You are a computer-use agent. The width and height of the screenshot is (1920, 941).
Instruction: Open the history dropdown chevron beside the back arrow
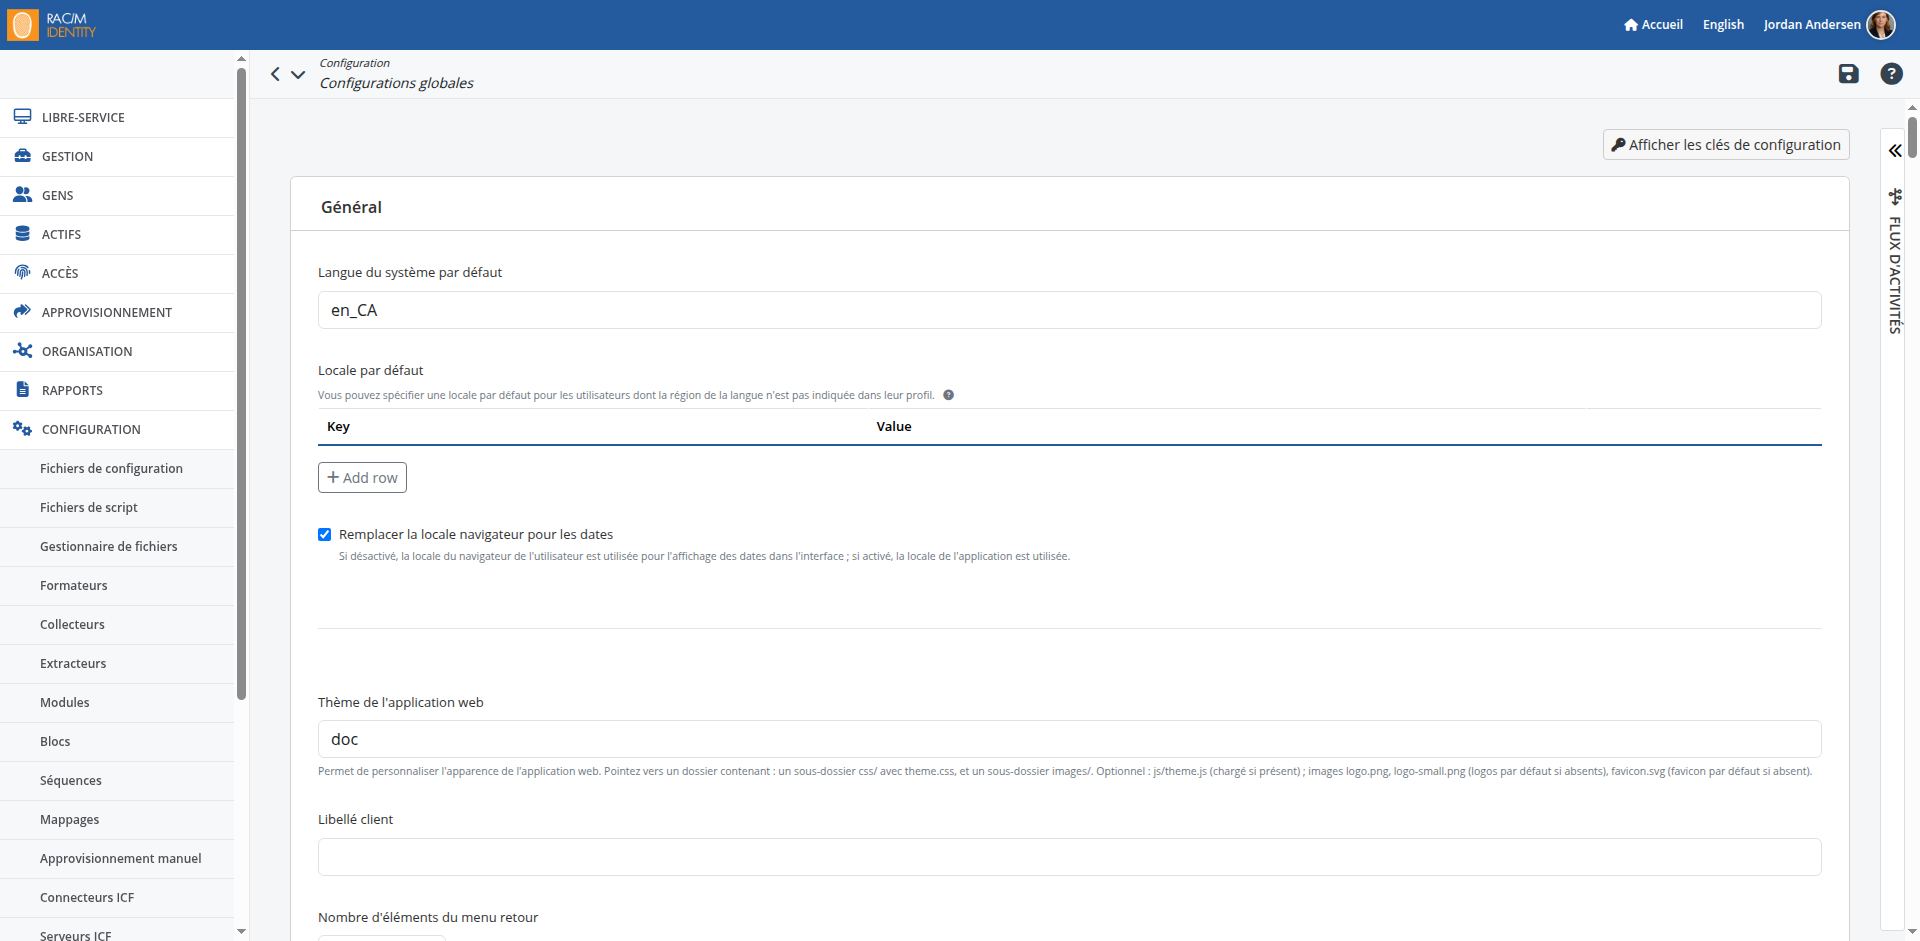click(x=298, y=74)
